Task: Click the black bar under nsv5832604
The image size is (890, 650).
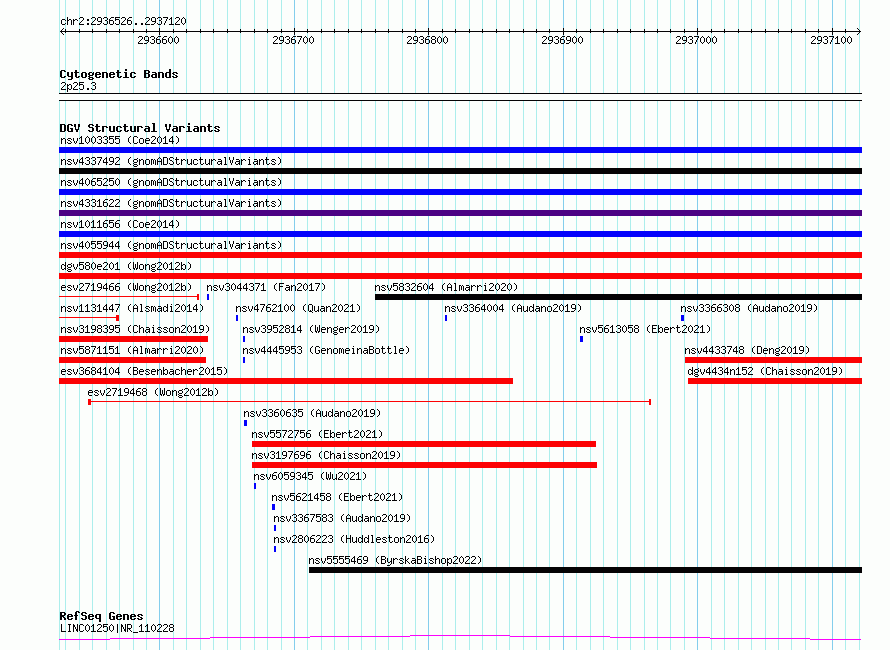Action: click(619, 297)
